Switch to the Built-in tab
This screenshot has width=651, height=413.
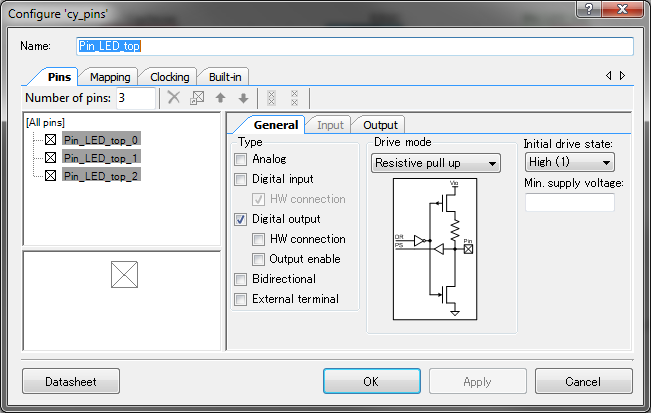[225, 77]
